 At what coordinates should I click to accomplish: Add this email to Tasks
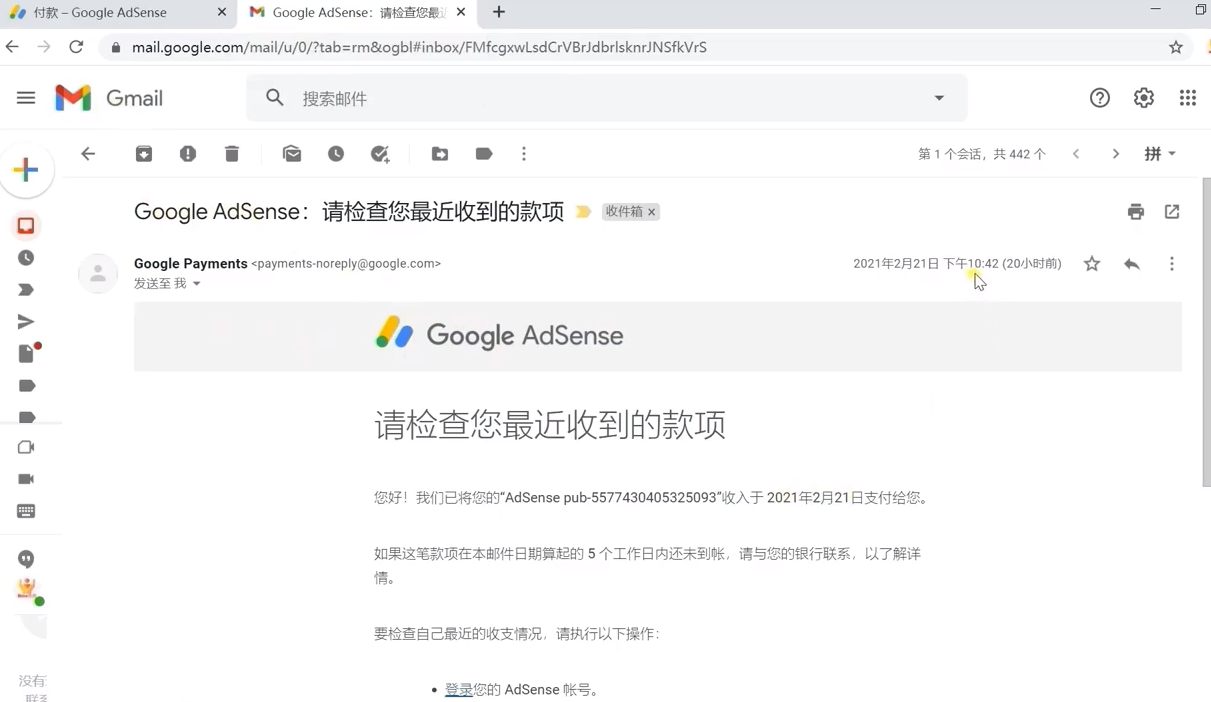click(380, 154)
